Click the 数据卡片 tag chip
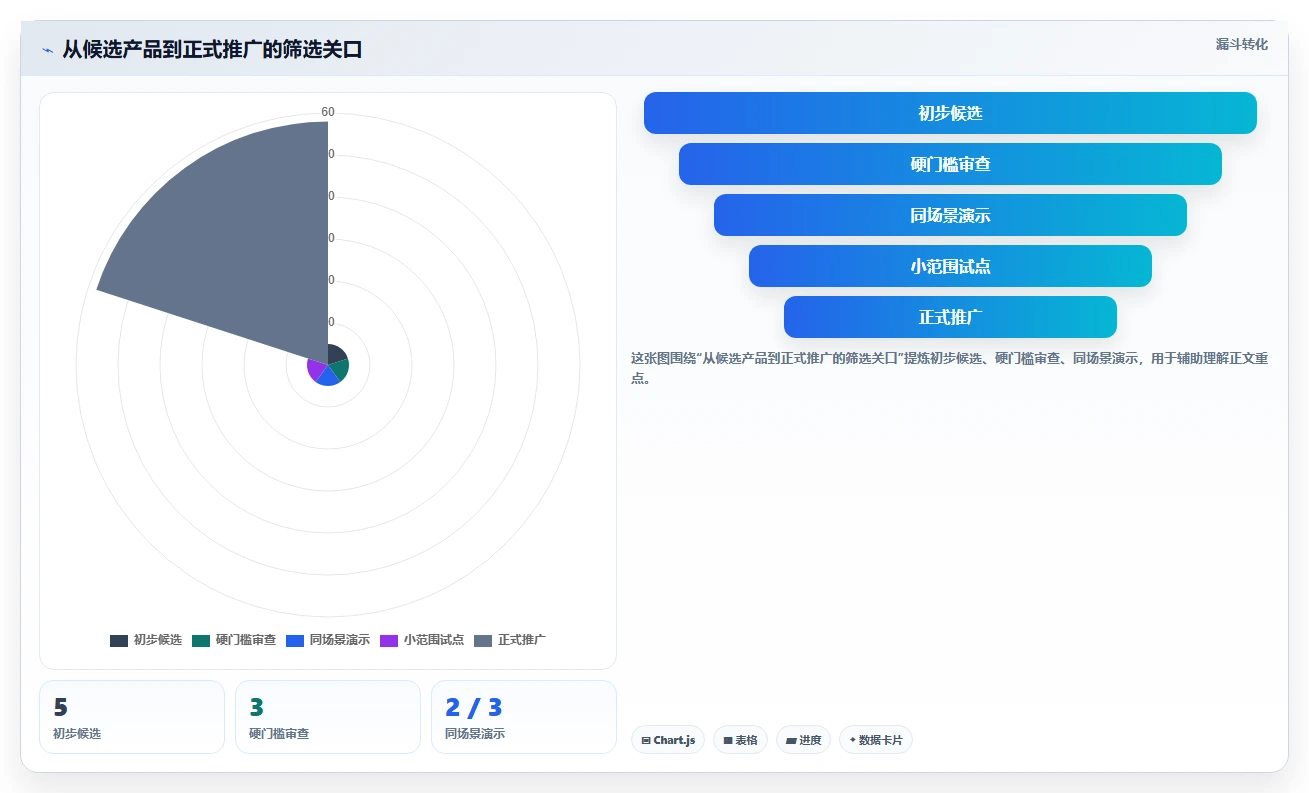This screenshot has width=1309, height=793. pos(876,740)
